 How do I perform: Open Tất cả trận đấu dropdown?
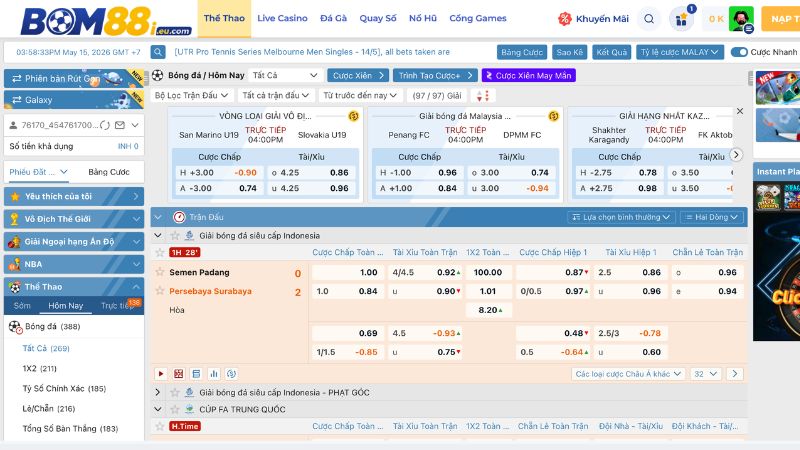coord(276,95)
